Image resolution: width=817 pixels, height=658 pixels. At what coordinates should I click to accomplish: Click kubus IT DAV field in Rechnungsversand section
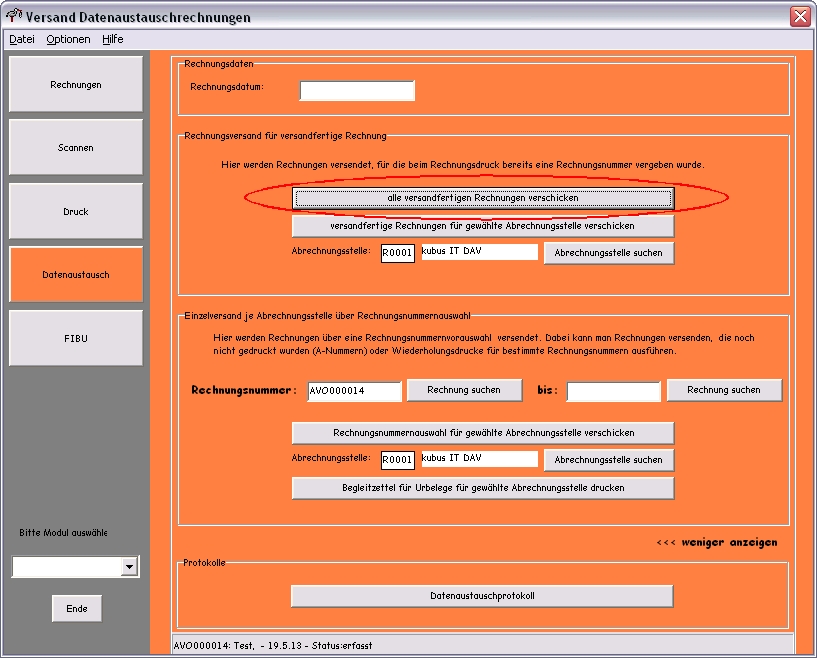tap(479, 252)
